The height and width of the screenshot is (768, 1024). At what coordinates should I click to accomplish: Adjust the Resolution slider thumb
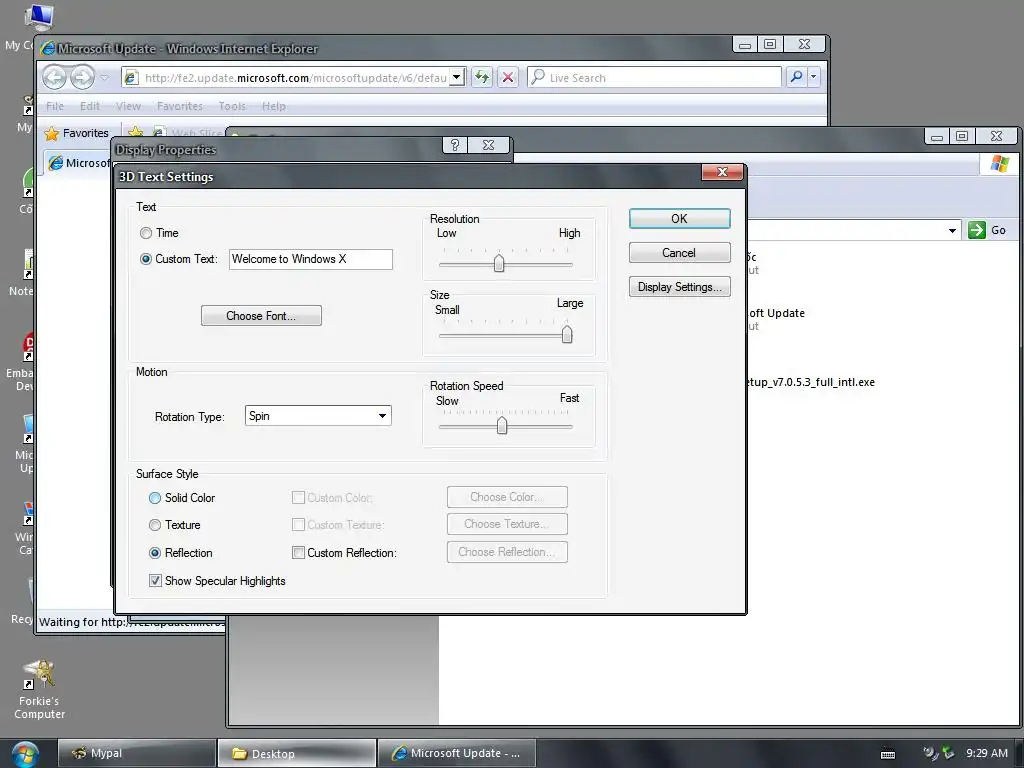coord(499,263)
